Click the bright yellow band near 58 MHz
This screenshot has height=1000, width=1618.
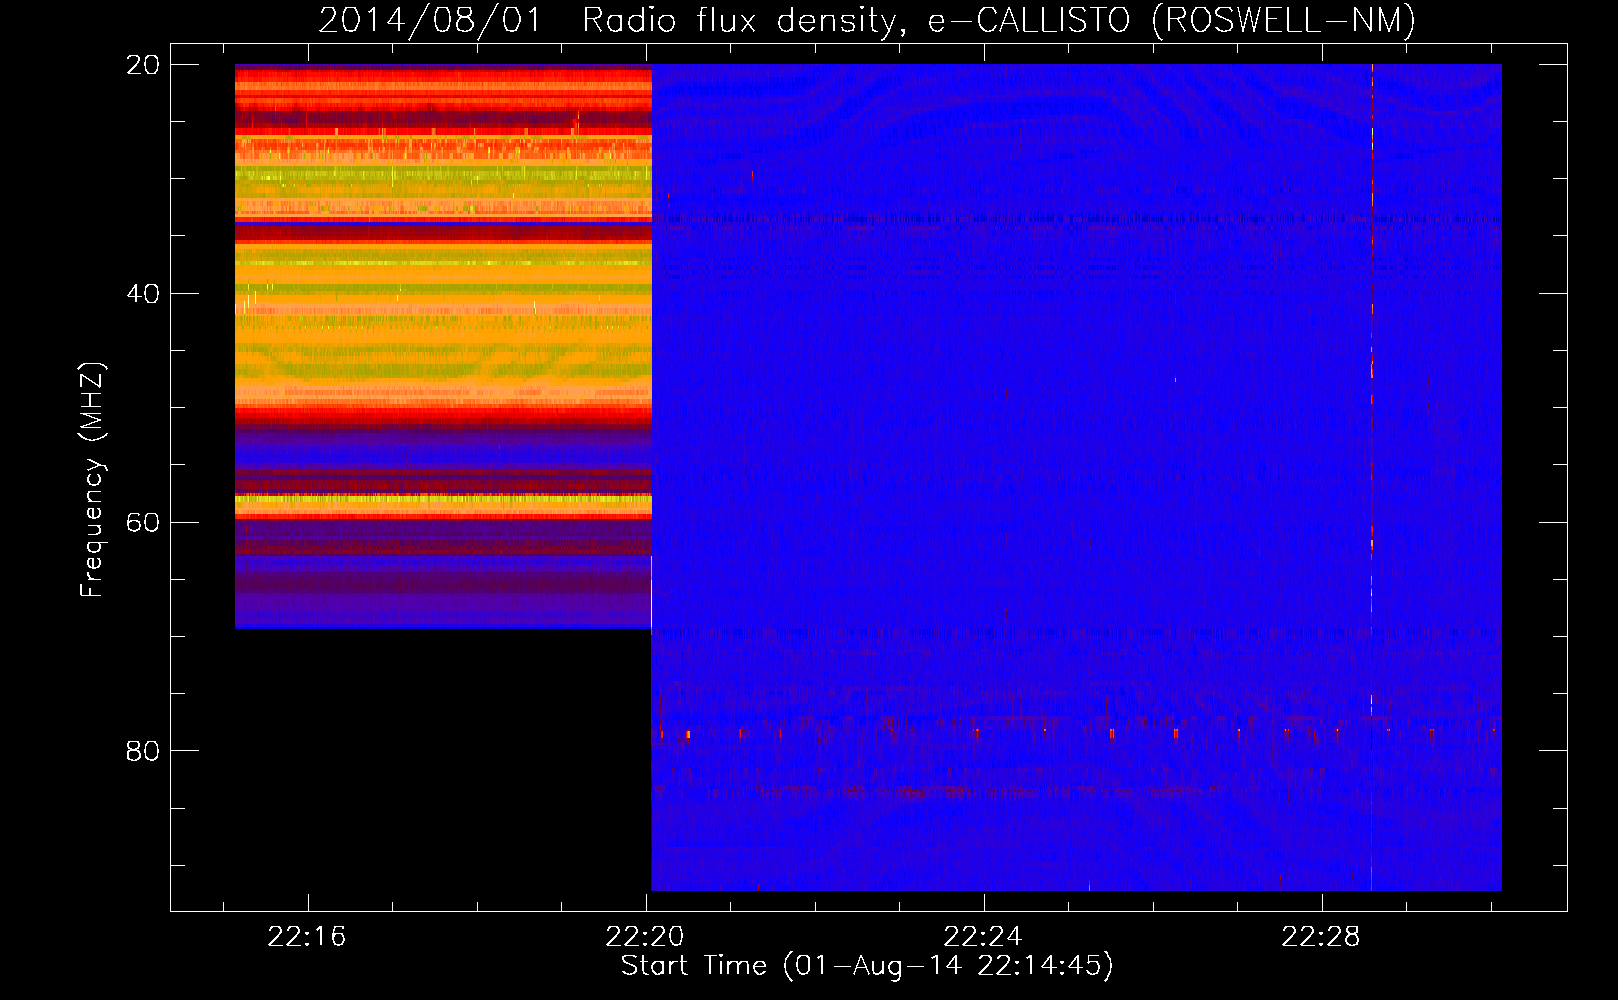[443, 500]
